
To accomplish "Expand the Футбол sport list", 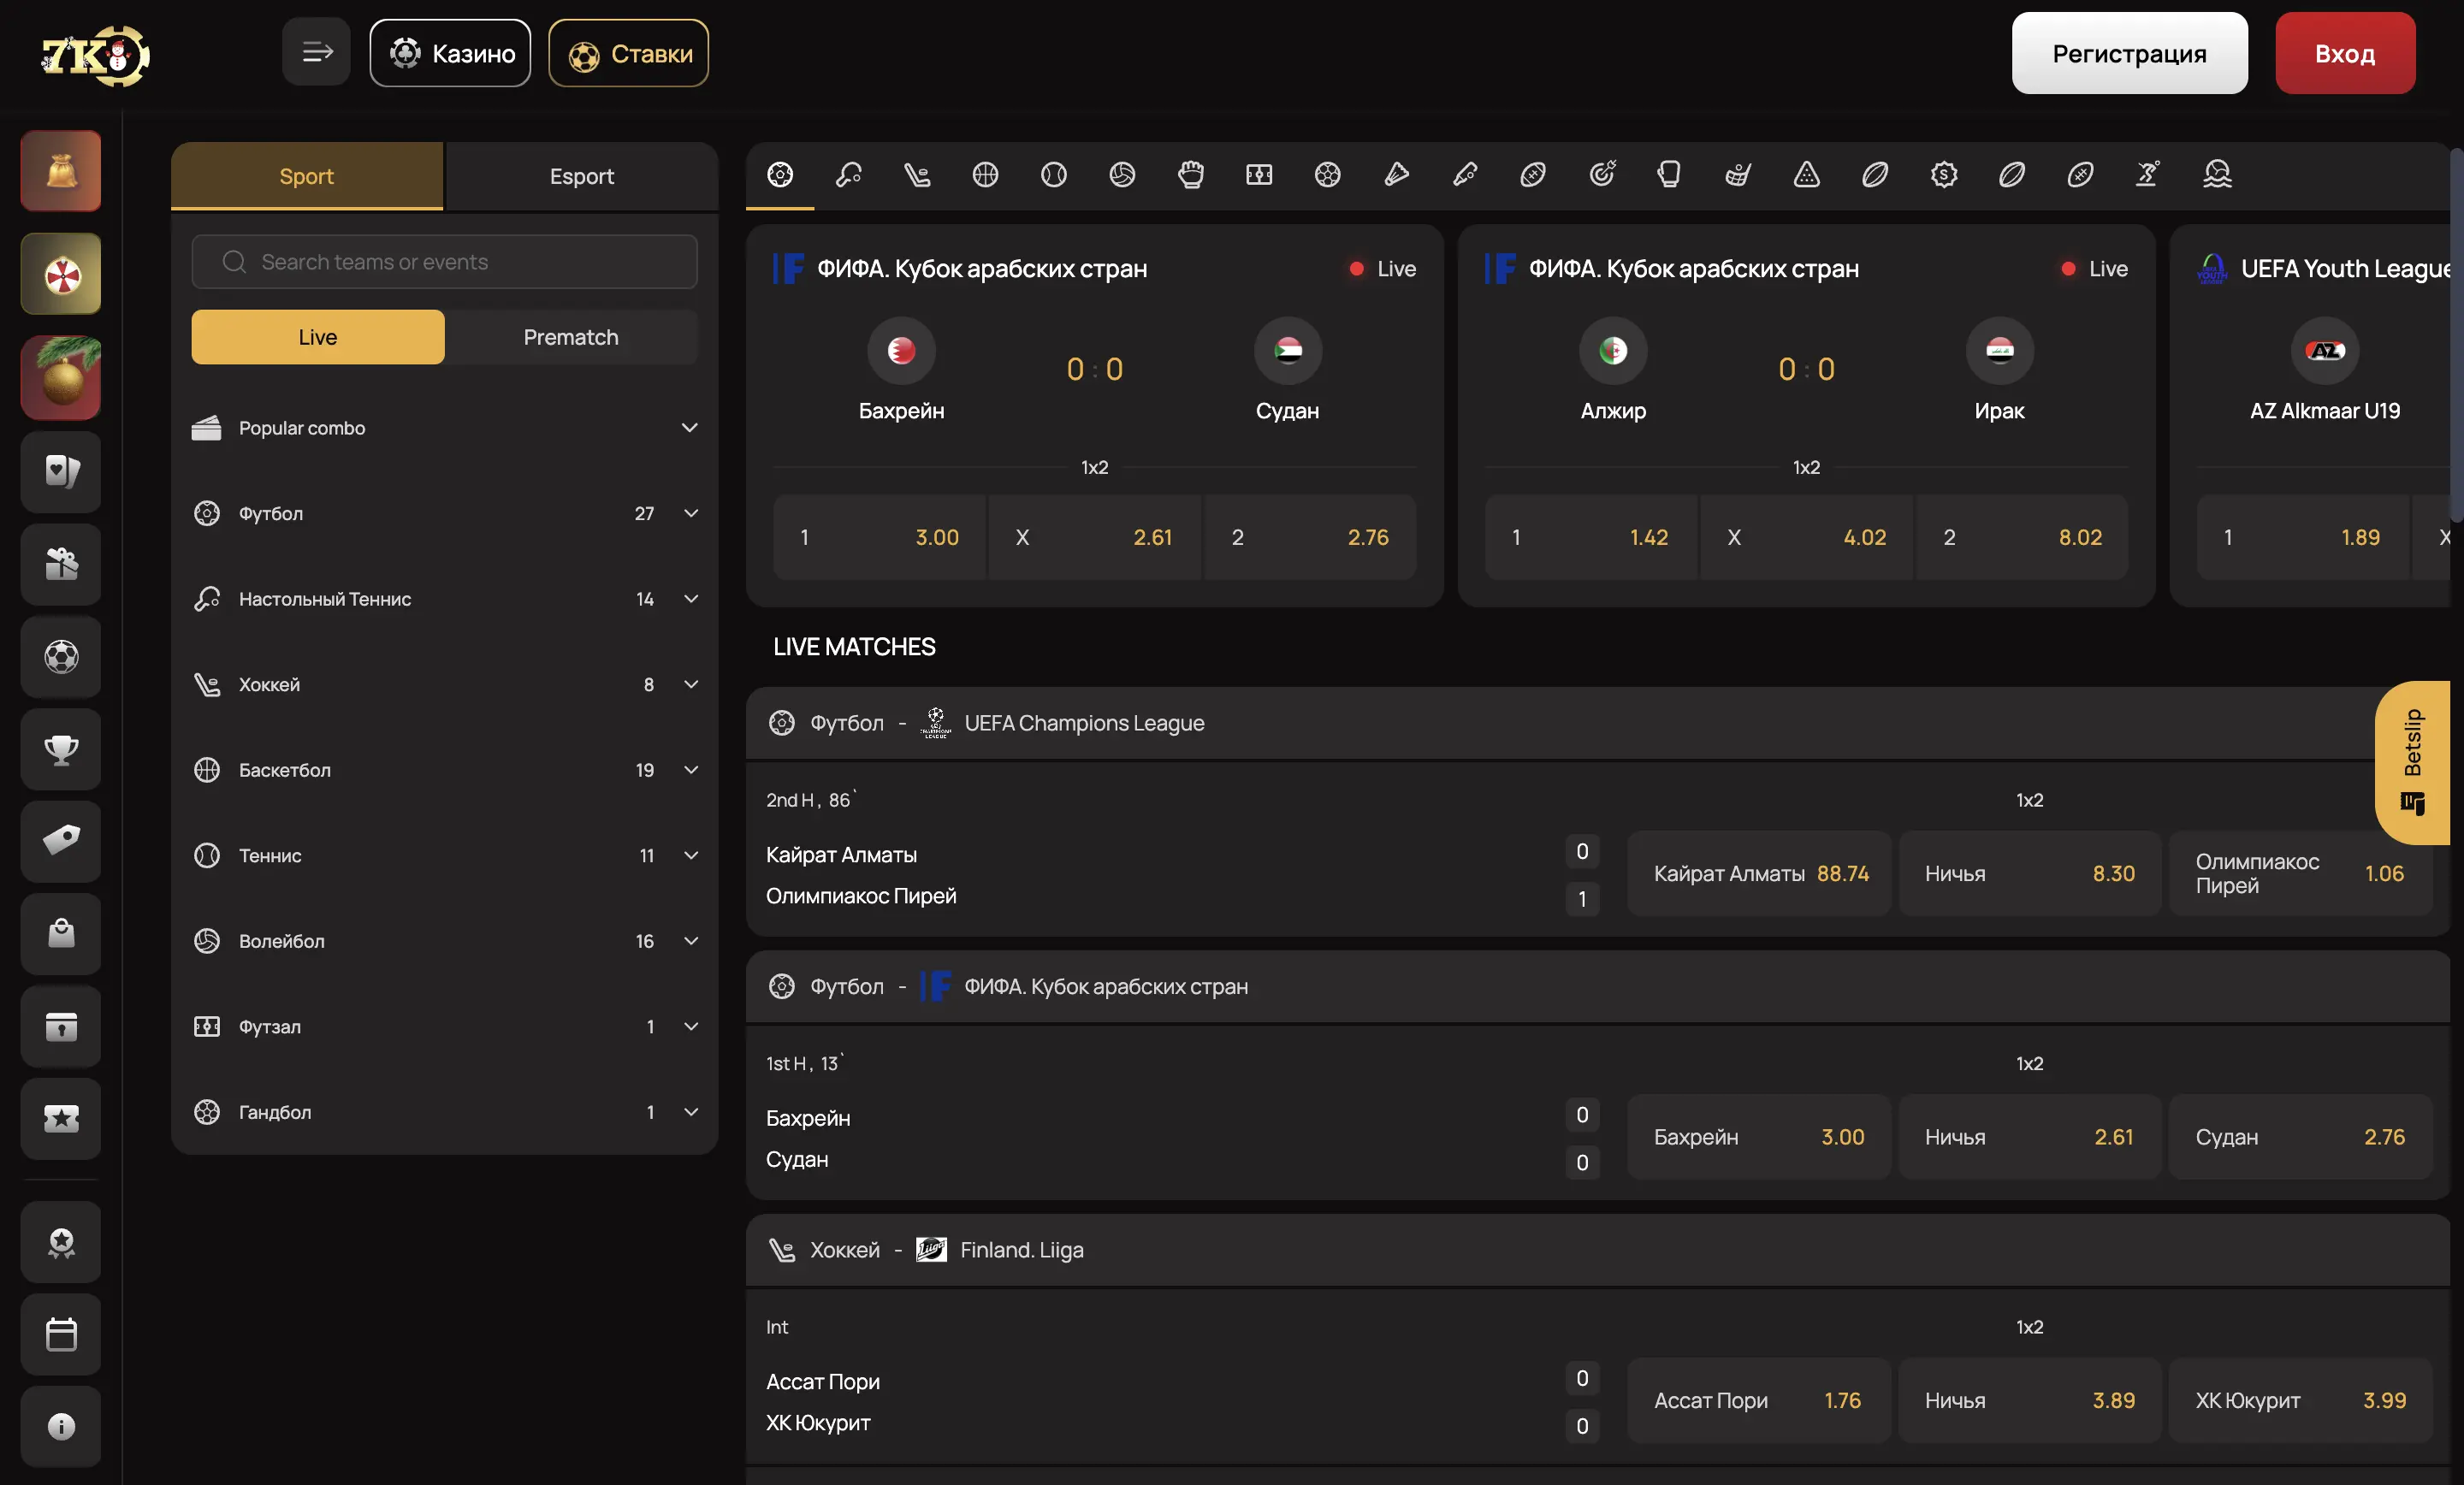I will (x=690, y=513).
